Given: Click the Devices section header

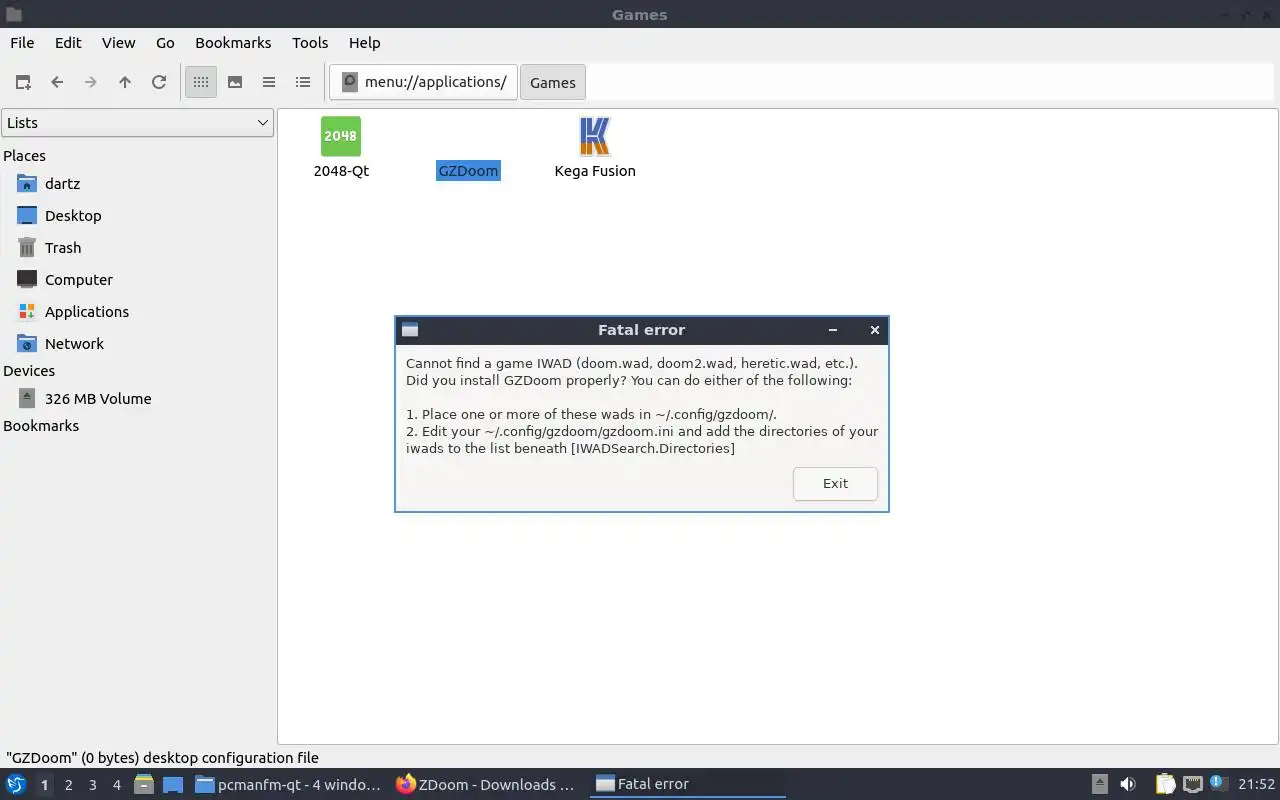Looking at the screenshot, I should (29, 370).
